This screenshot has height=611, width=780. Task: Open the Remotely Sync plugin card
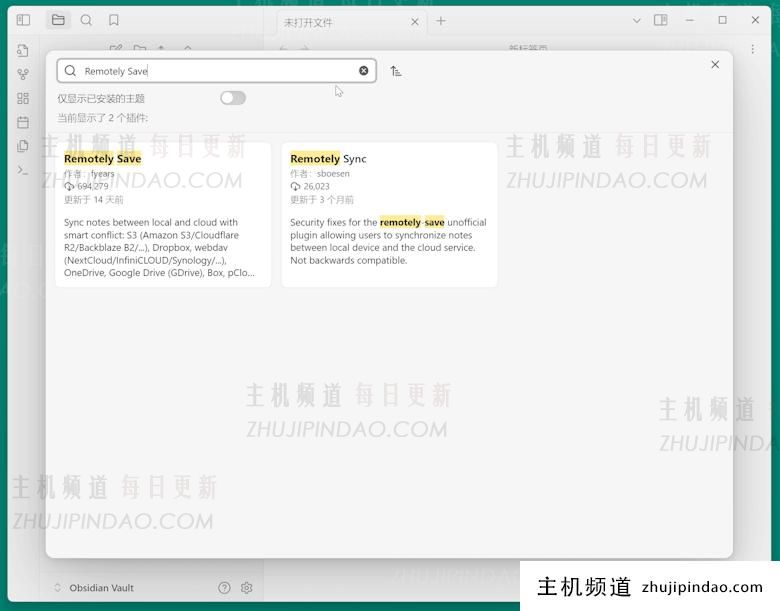pyautogui.click(x=390, y=214)
